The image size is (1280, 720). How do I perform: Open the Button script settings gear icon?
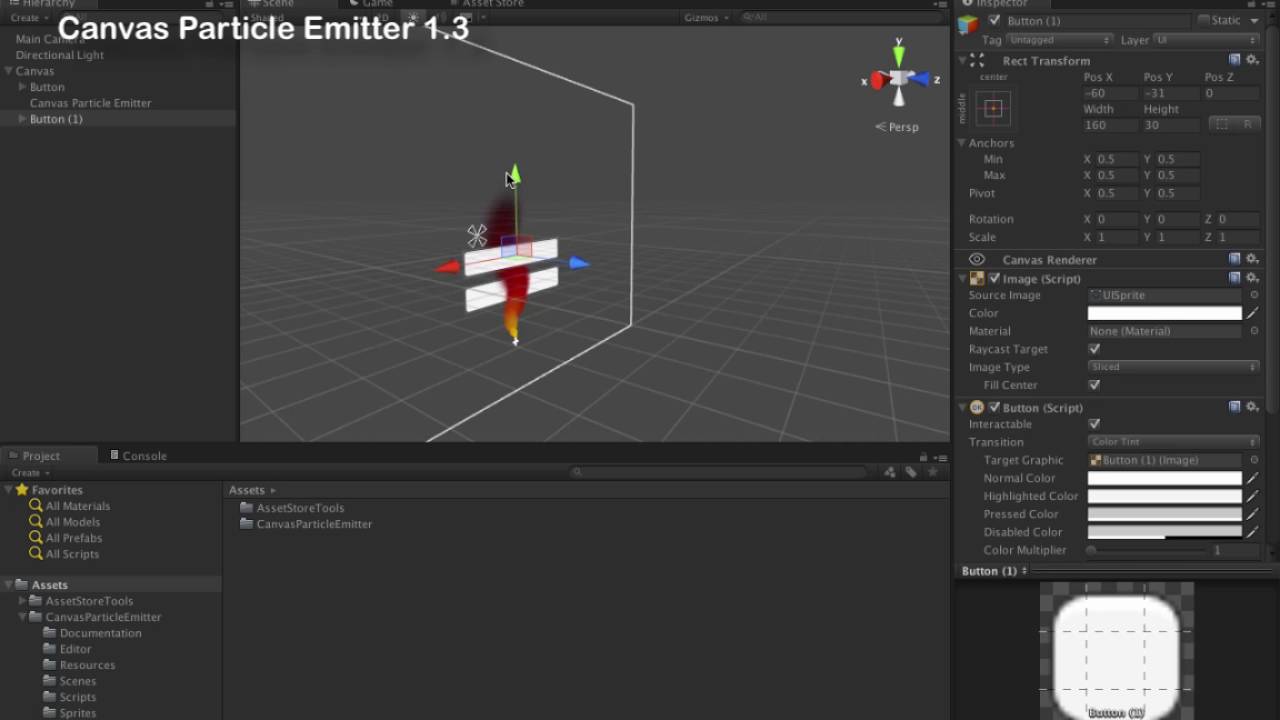1252,407
